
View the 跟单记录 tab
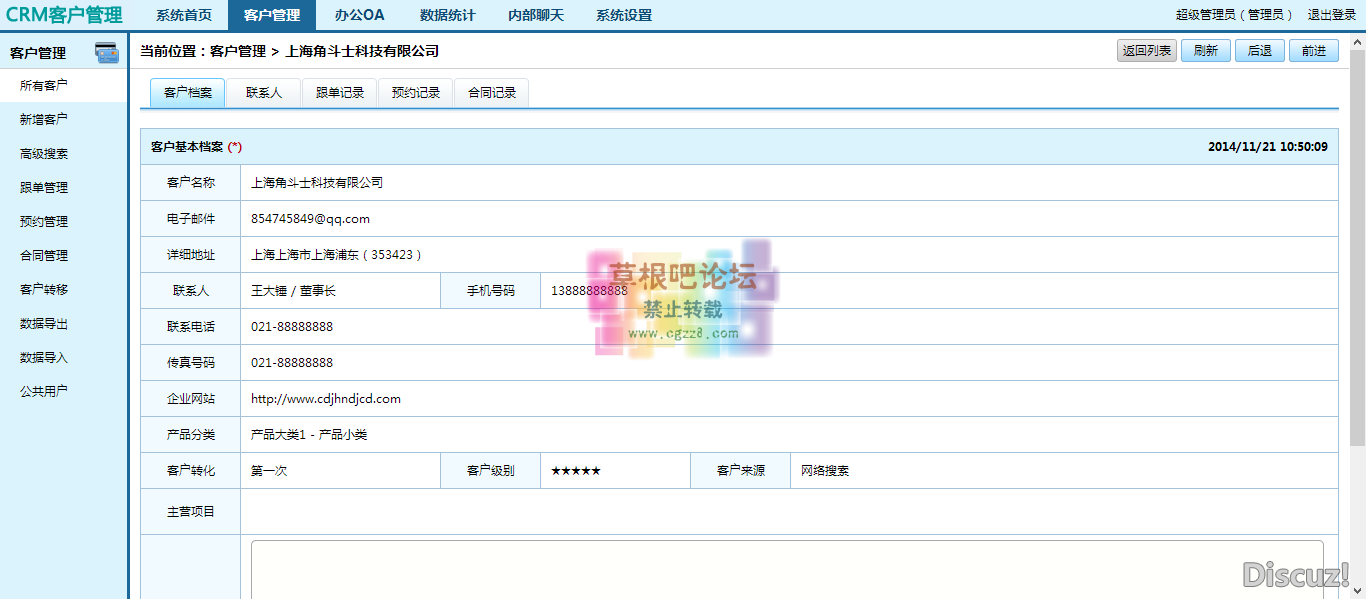[x=339, y=92]
